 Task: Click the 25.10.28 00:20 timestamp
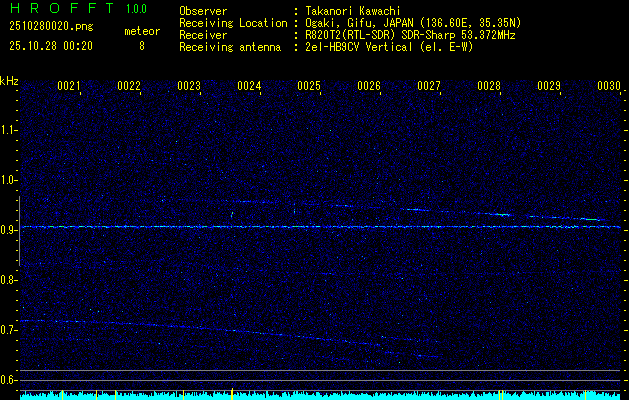tap(50, 46)
